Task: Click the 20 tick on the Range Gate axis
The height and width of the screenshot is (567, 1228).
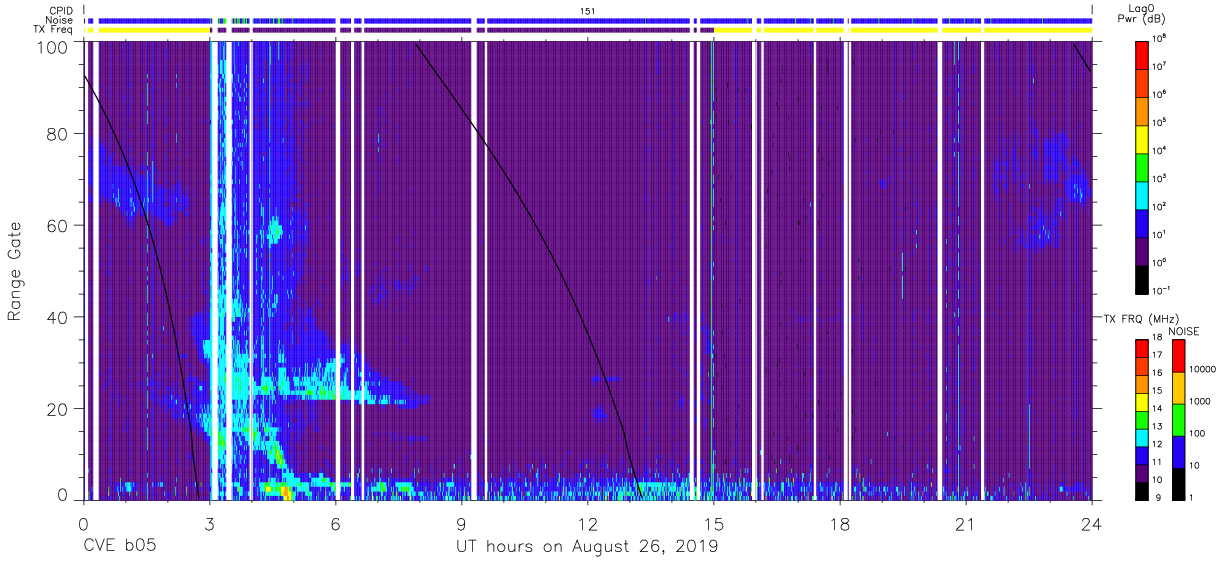Action: 58,408
